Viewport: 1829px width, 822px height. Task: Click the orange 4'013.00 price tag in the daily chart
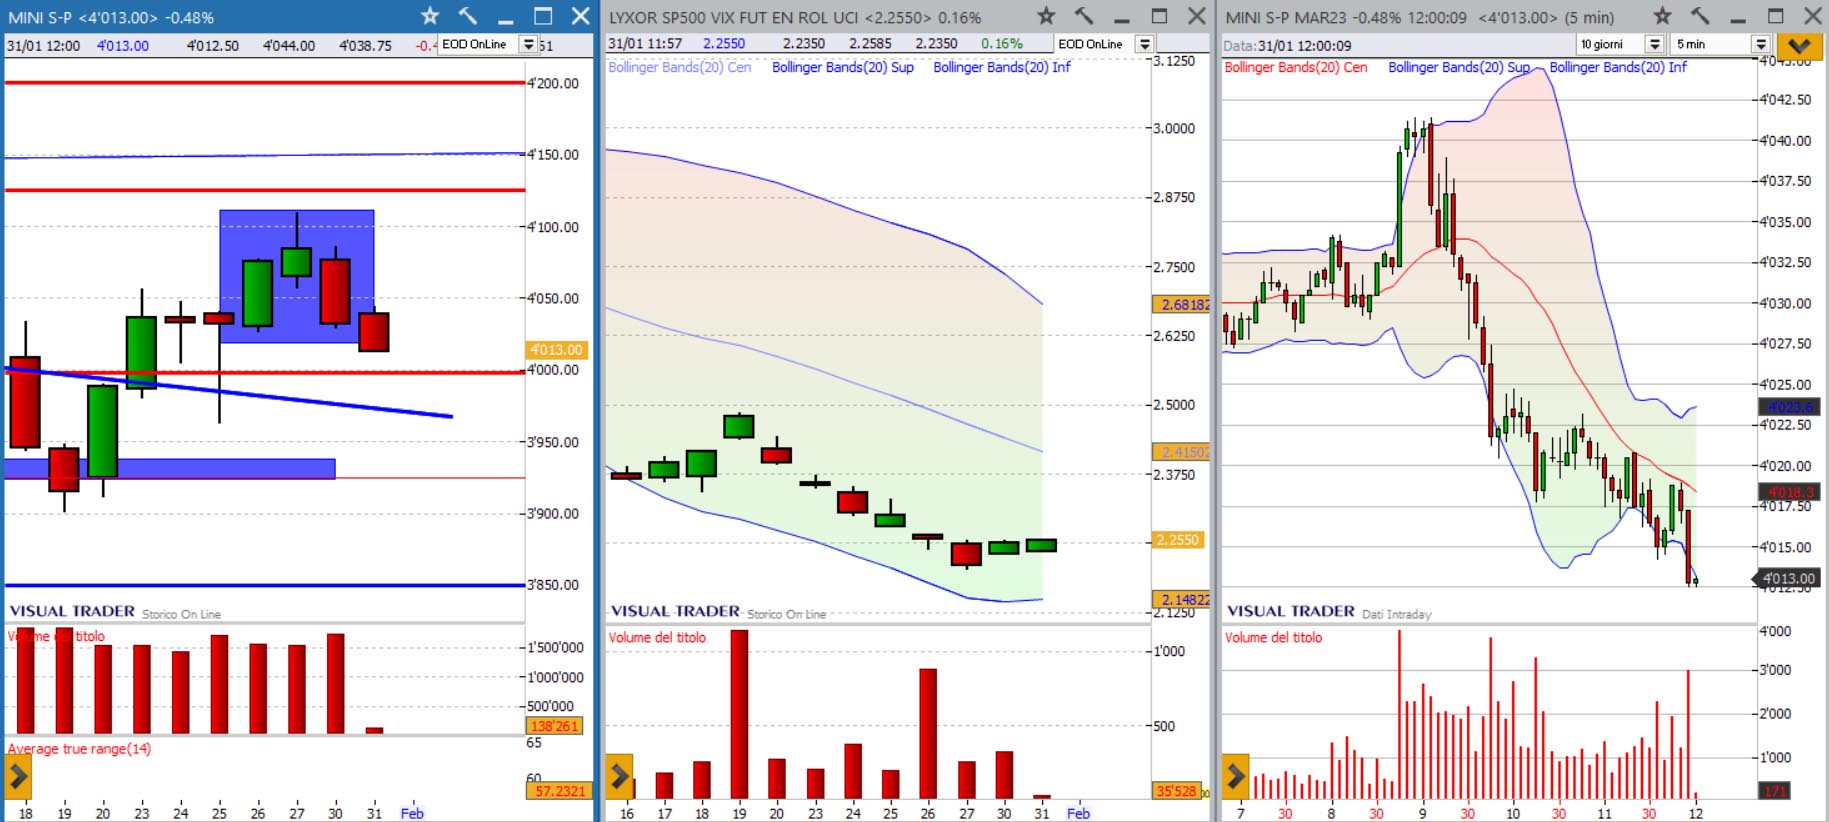[x=556, y=350]
